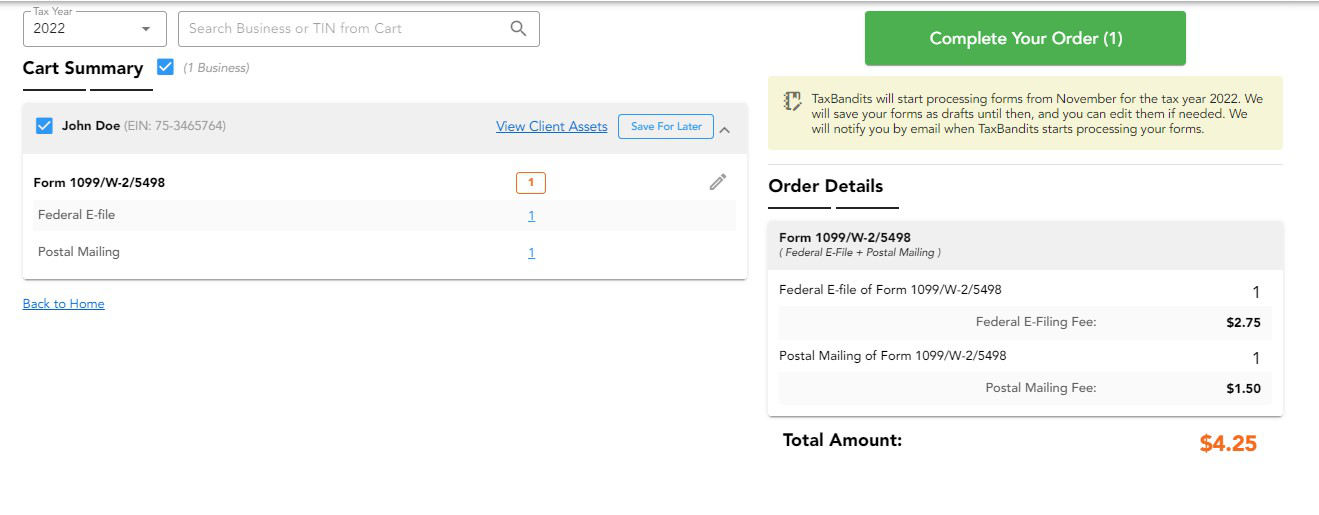
Task: Click the Federal E-Filing Fee $2.75 amount
Action: [1243, 322]
